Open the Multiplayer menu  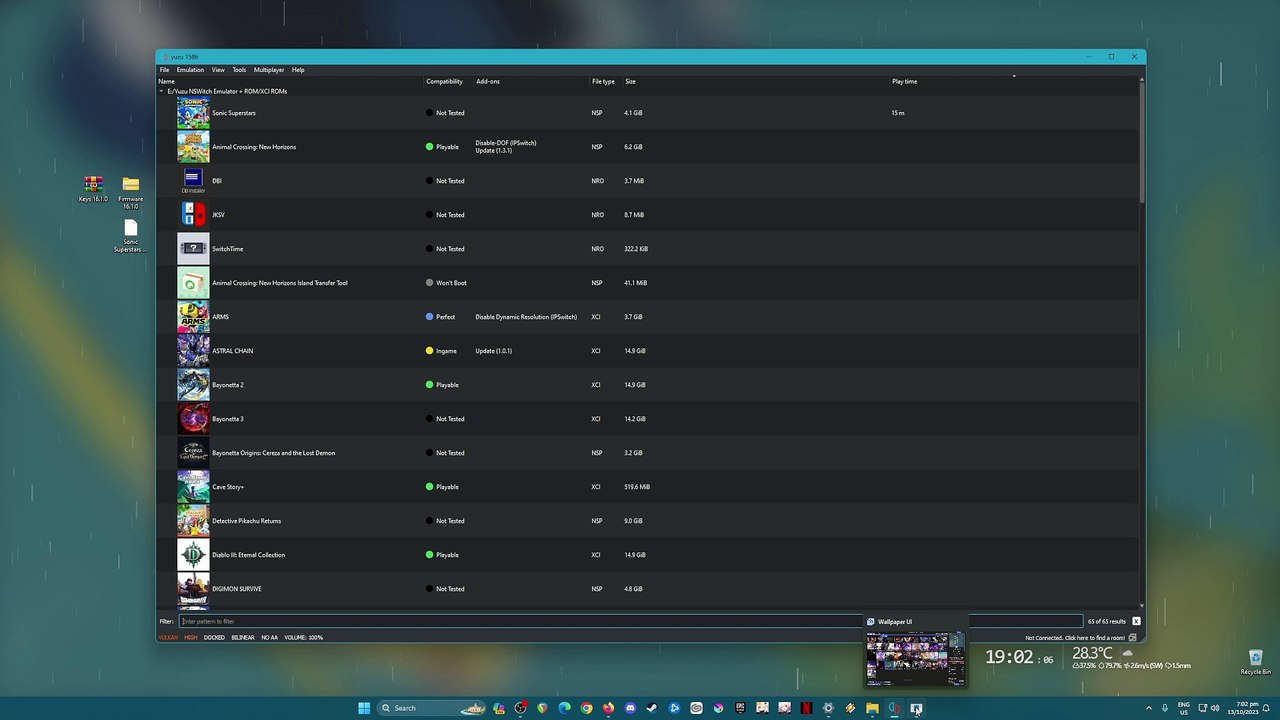click(x=268, y=70)
